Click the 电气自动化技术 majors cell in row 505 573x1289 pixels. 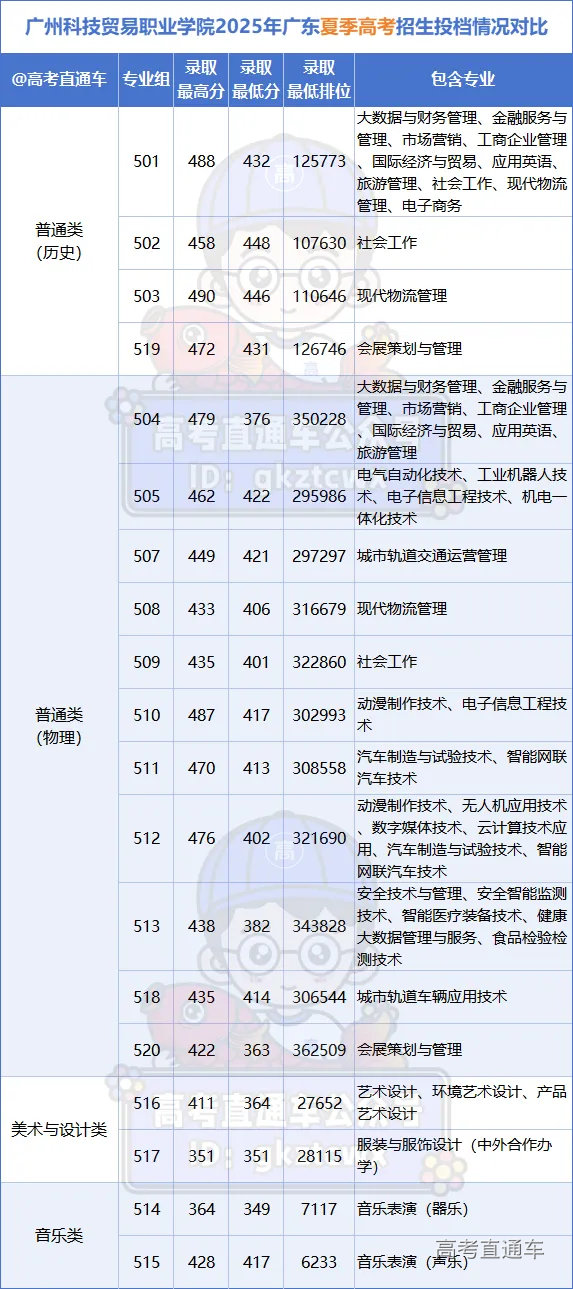point(463,496)
